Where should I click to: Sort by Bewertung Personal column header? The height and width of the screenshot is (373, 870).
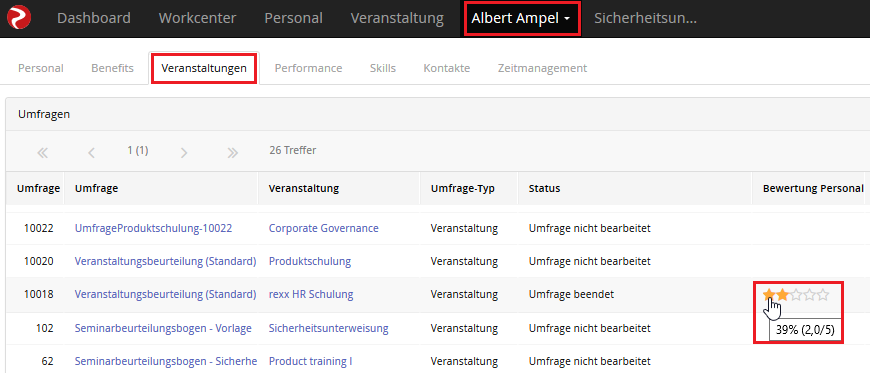click(x=813, y=188)
